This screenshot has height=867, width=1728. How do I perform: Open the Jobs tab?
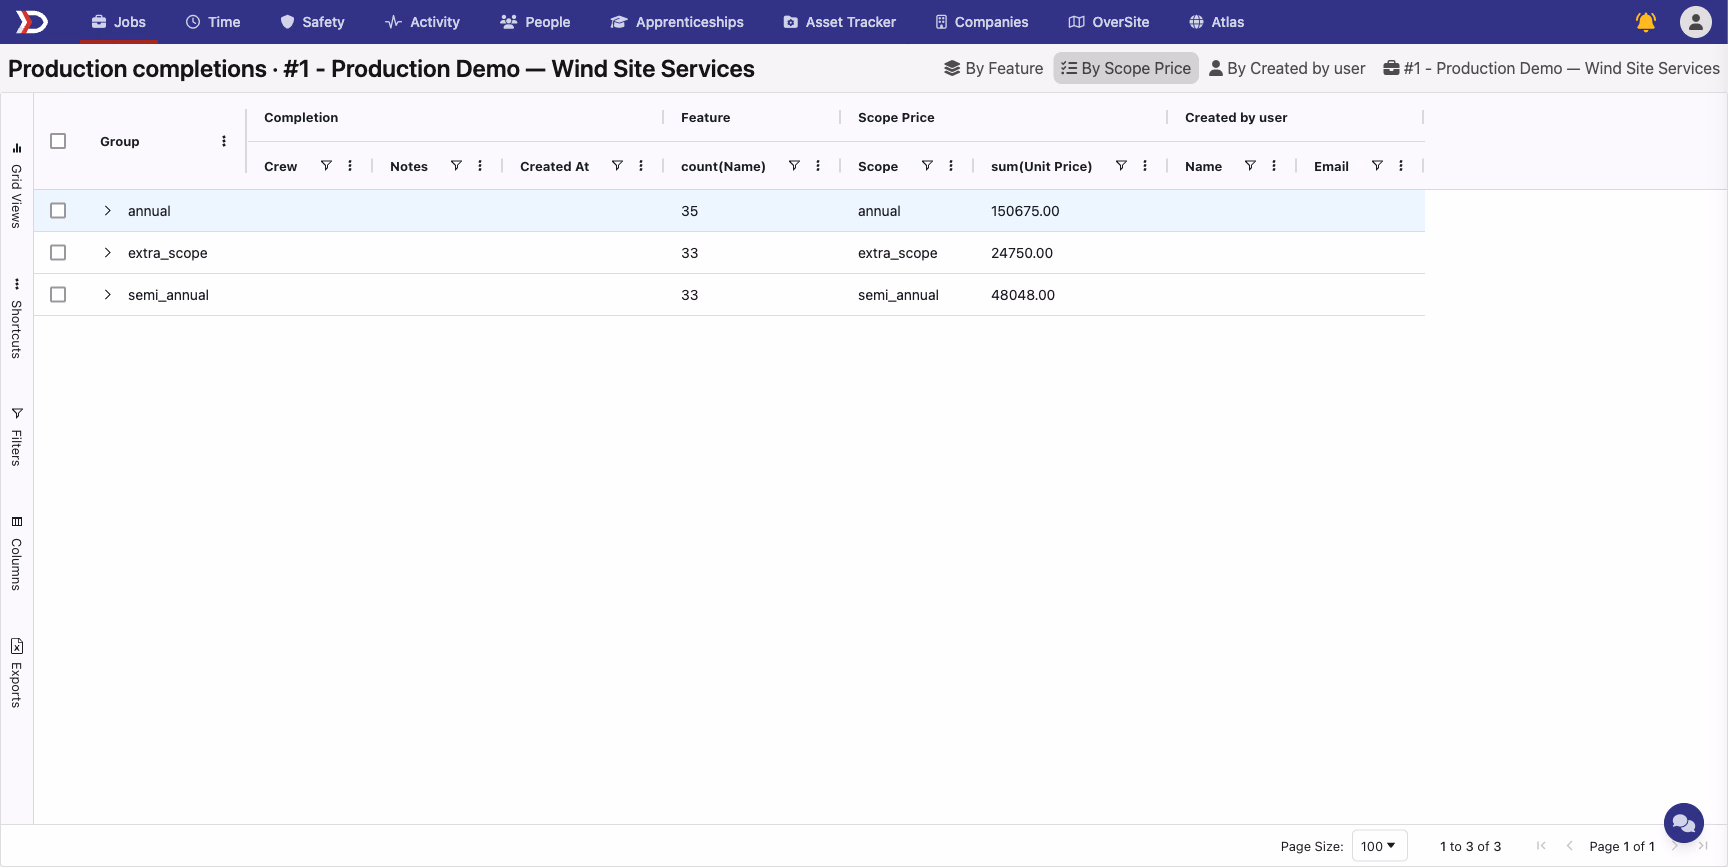coord(119,22)
